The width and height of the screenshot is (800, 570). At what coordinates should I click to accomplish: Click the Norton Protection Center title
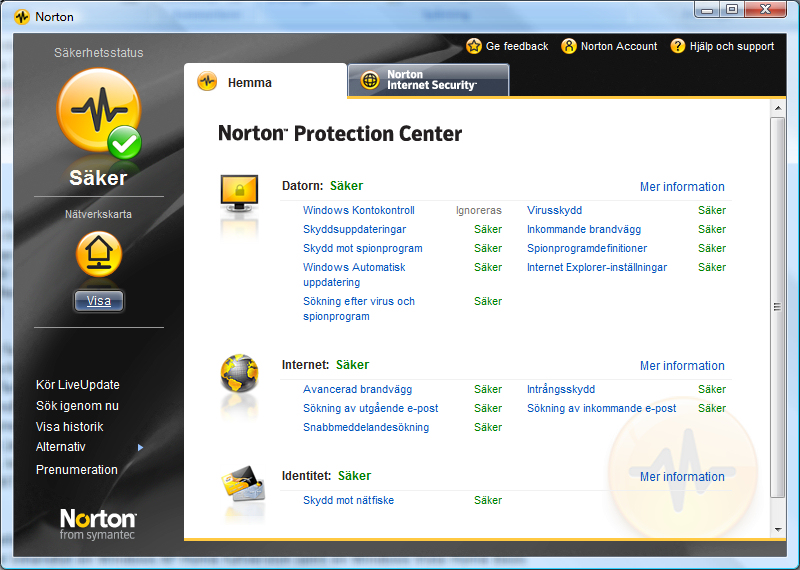pyautogui.click(x=340, y=134)
